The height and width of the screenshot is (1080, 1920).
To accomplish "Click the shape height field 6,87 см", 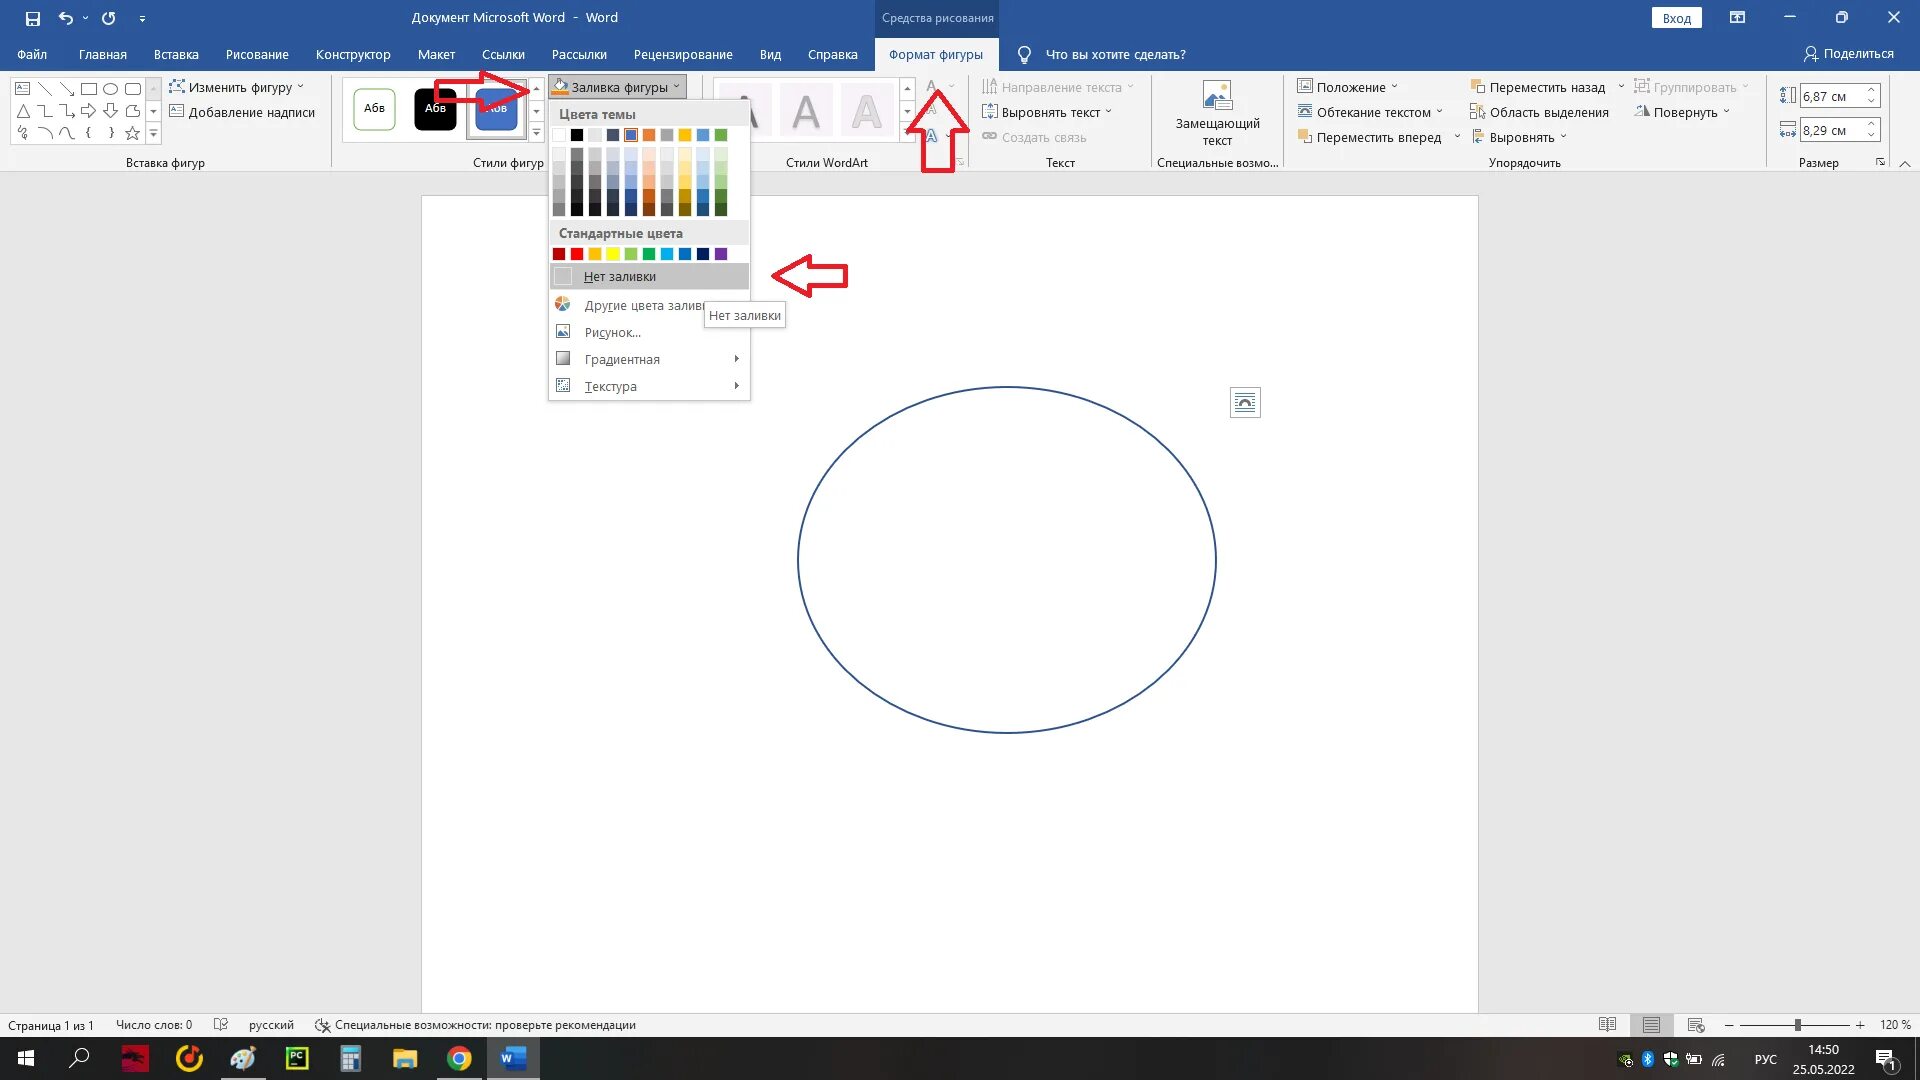I will [x=1828, y=97].
